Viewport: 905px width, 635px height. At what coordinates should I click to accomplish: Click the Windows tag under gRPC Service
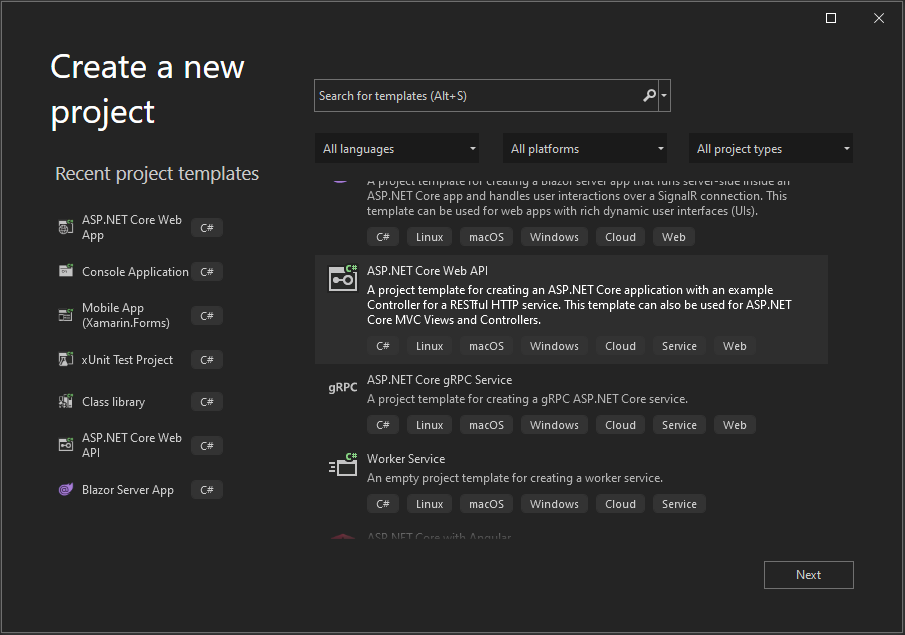[554, 425]
